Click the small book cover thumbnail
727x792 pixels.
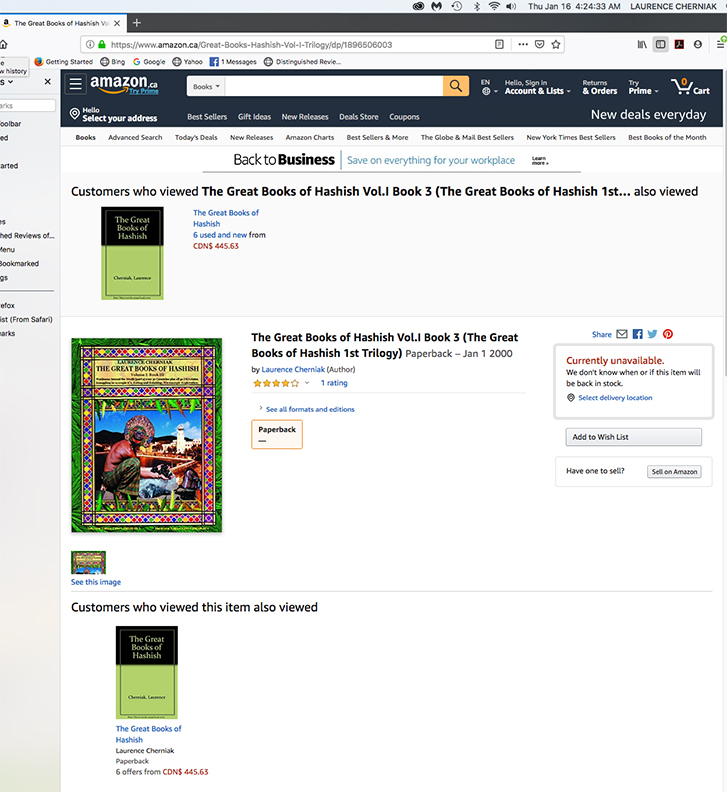pos(88,562)
